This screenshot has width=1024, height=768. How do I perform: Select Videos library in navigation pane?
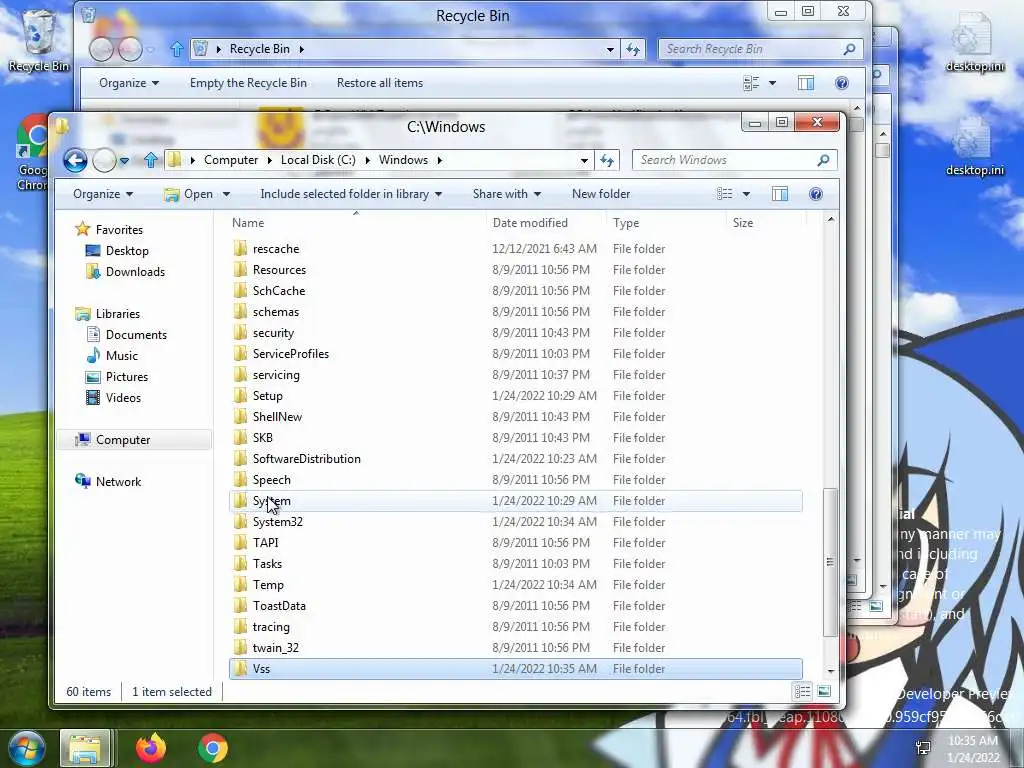click(x=123, y=398)
